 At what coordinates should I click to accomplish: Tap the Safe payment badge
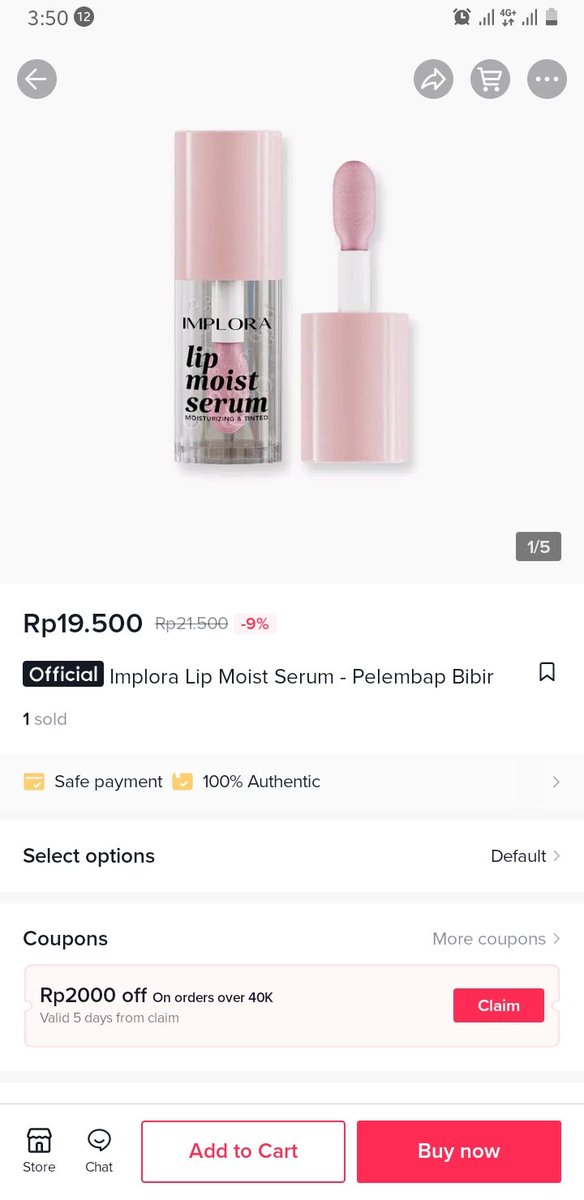93,782
